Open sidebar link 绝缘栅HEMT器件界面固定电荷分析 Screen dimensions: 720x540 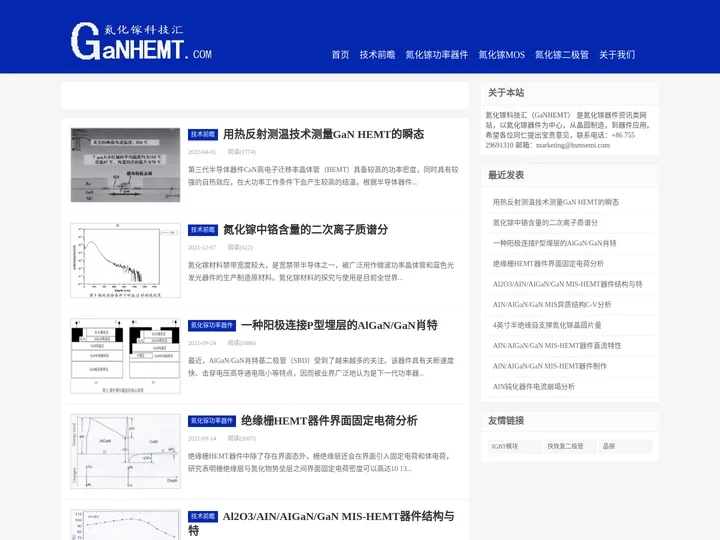pos(548,264)
